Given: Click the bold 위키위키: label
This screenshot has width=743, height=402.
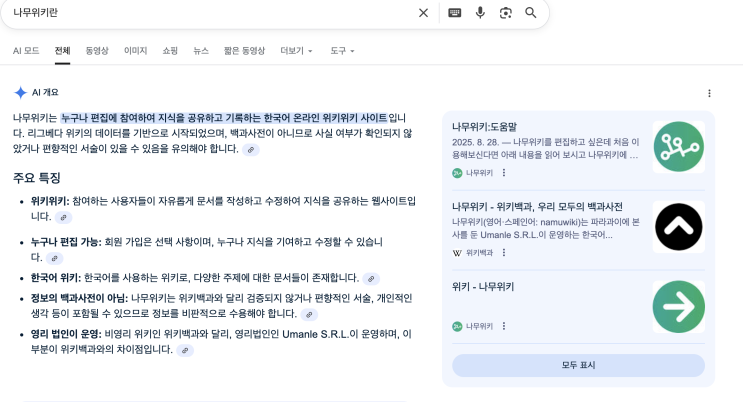Looking at the screenshot, I should pos(50,201).
